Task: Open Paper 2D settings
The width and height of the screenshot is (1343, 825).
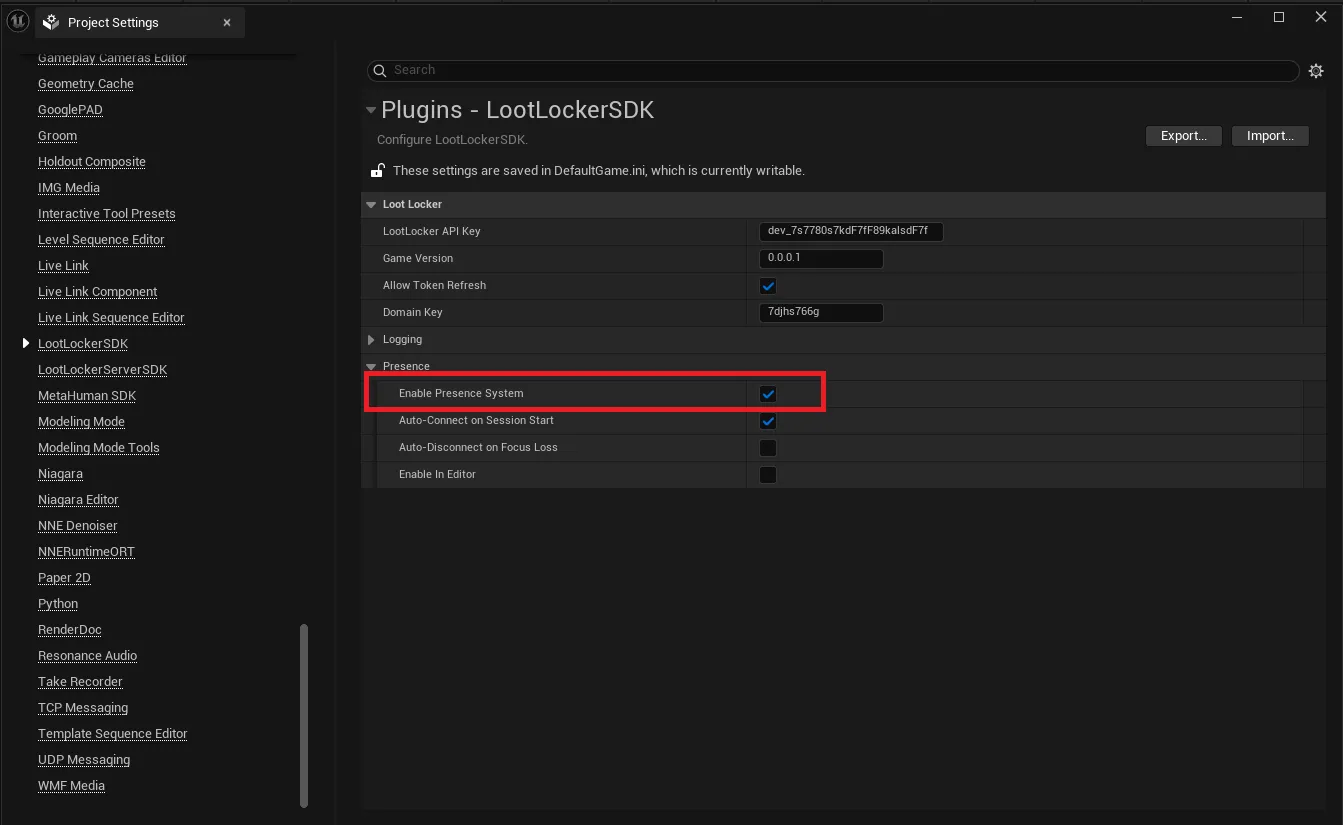Action: coord(64,578)
